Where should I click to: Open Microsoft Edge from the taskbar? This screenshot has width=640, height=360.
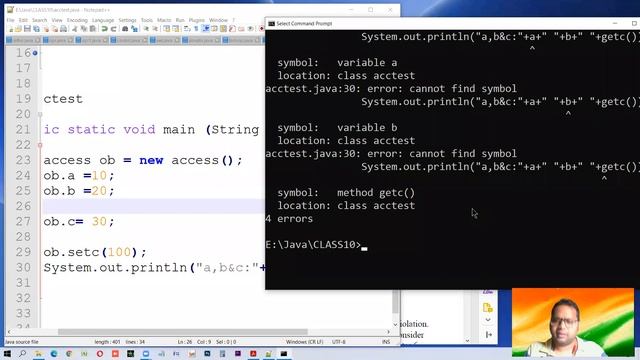(53, 353)
